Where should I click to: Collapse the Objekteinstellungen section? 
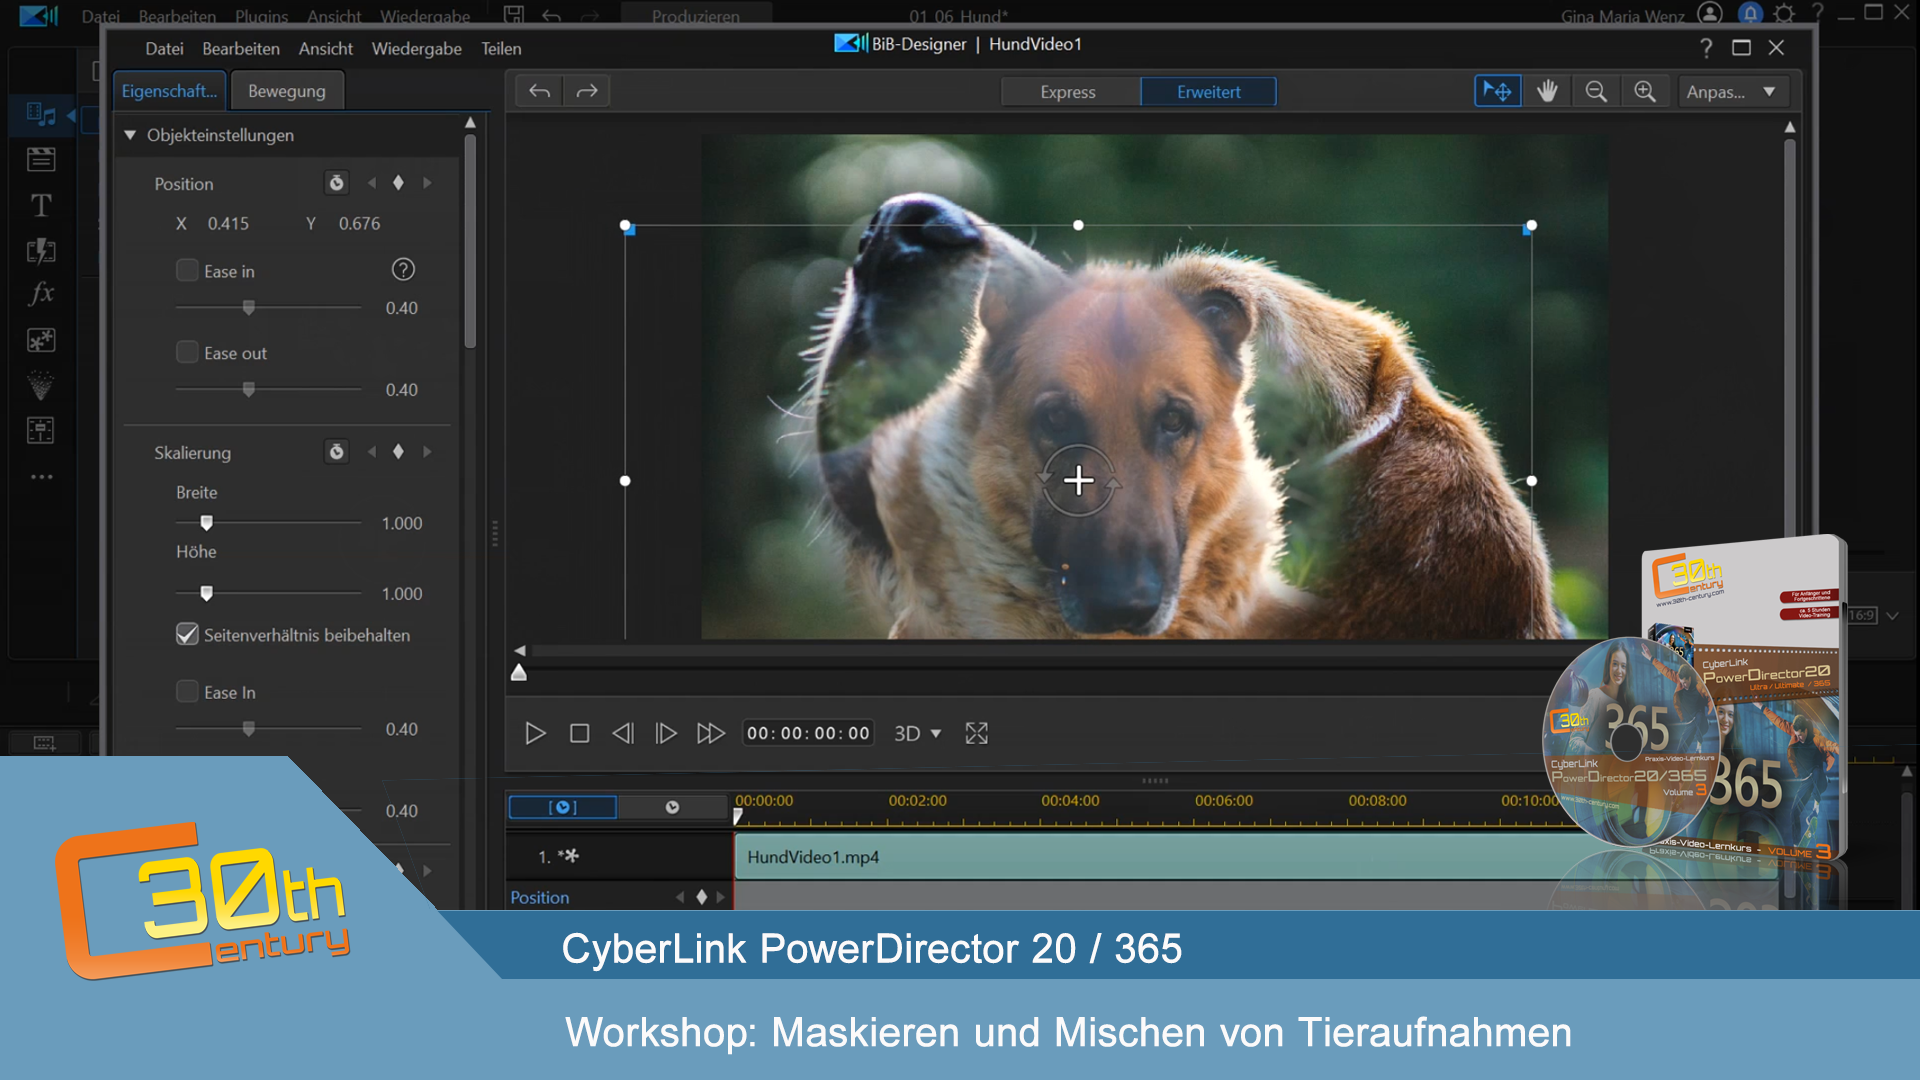click(x=129, y=135)
